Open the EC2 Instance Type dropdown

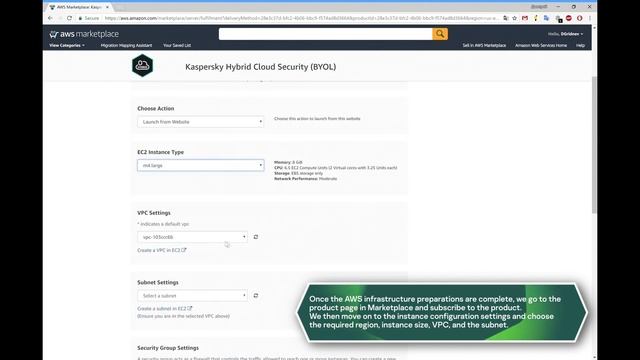coord(200,165)
